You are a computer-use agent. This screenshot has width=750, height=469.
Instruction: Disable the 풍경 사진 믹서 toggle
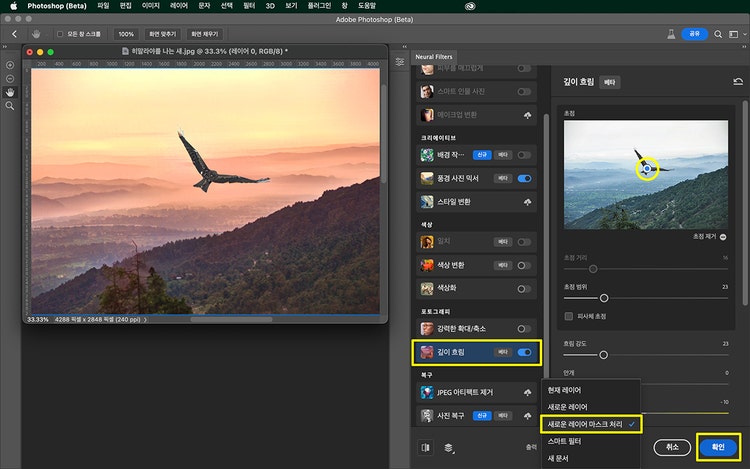point(524,179)
